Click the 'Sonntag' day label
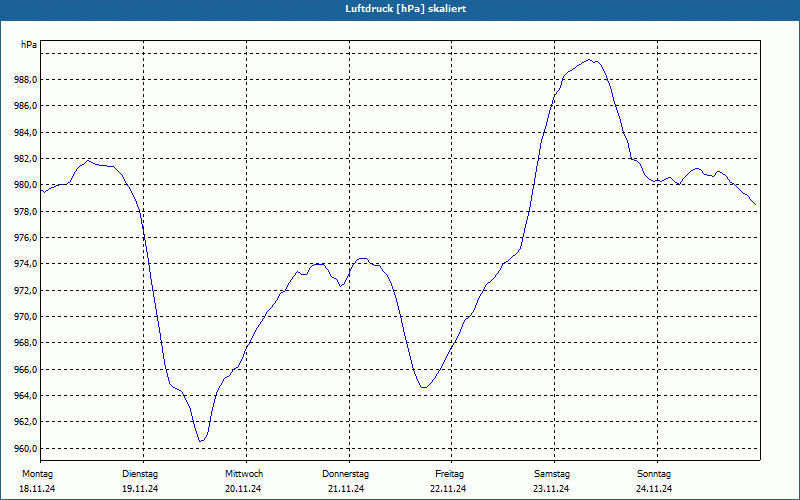Image resolution: width=800 pixels, height=500 pixels. pos(654,474)
